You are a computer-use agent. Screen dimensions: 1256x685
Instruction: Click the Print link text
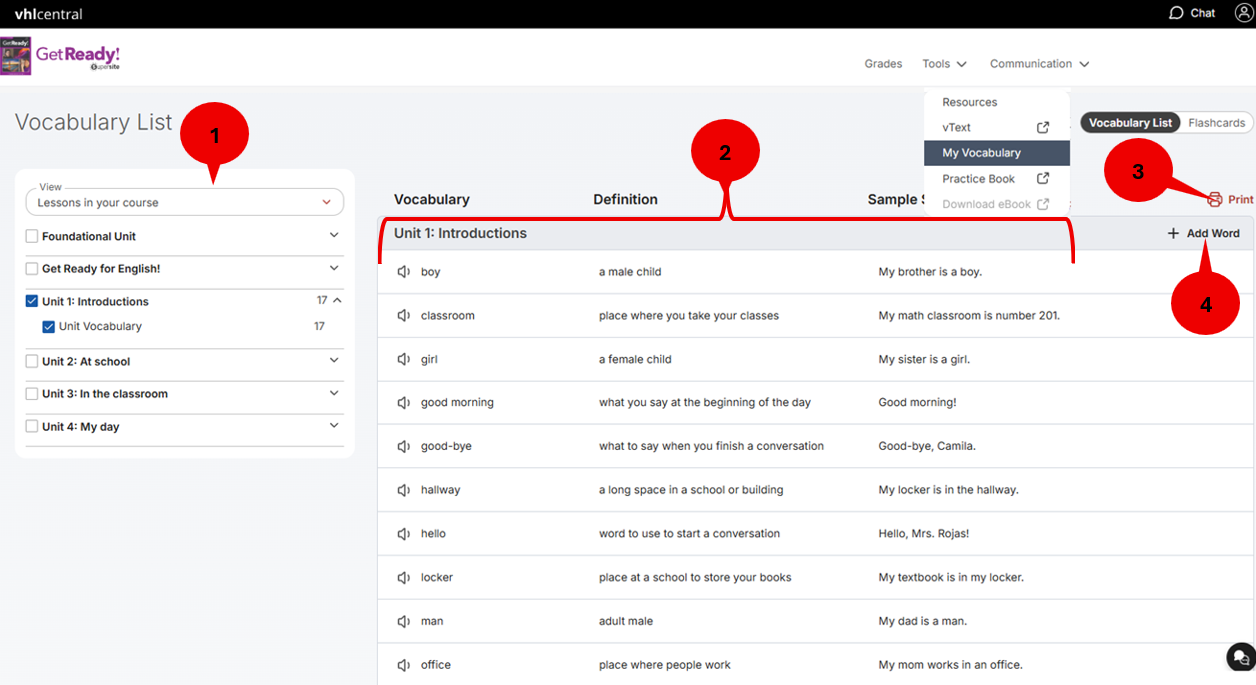point(1240,200)
